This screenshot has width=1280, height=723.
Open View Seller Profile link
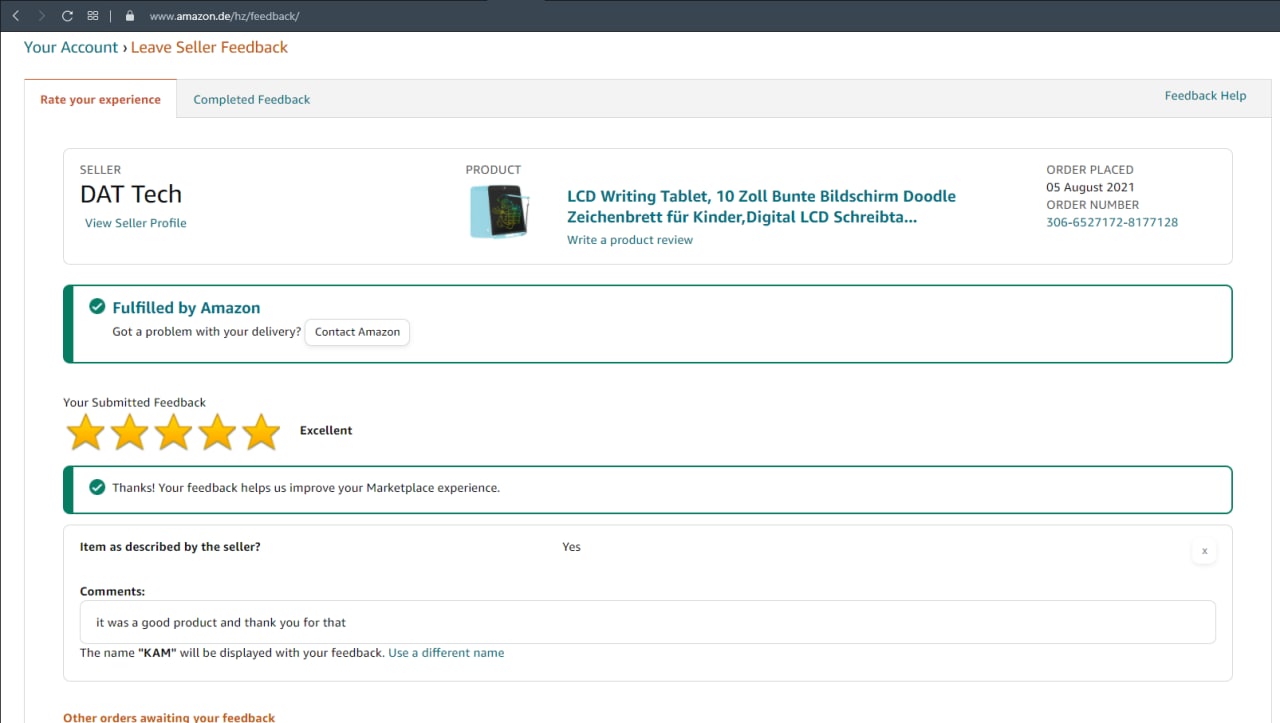(135, 223)
